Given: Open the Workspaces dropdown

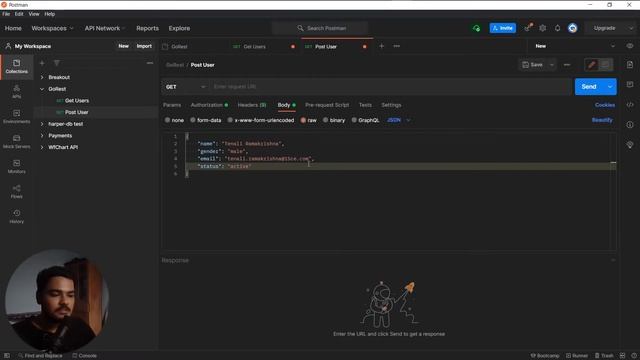Looking at the screenshot, I should 52,28.
